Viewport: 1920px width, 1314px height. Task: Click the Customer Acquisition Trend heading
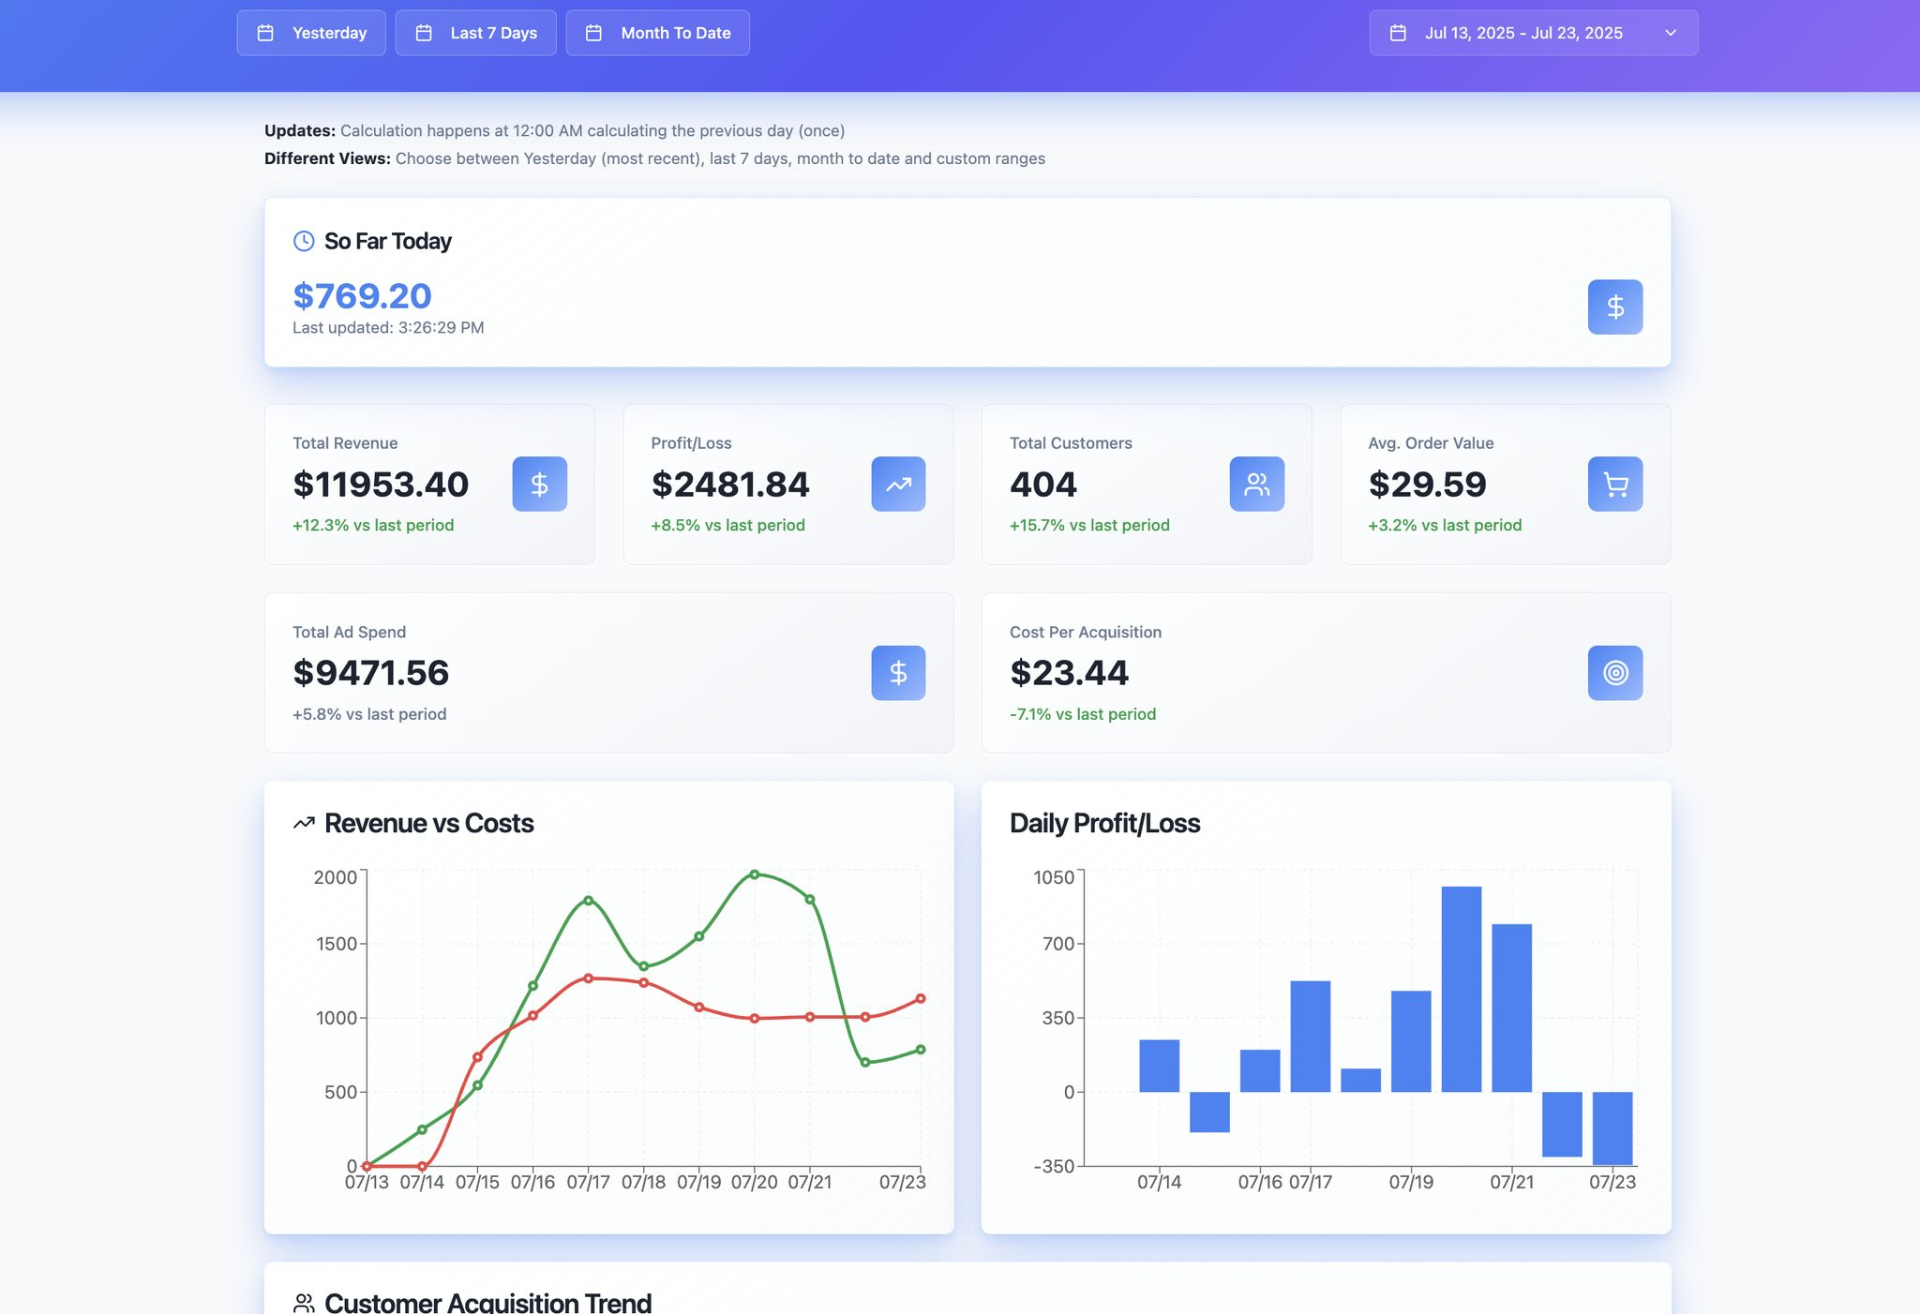pyautogui.click(x=488, y=1302)
